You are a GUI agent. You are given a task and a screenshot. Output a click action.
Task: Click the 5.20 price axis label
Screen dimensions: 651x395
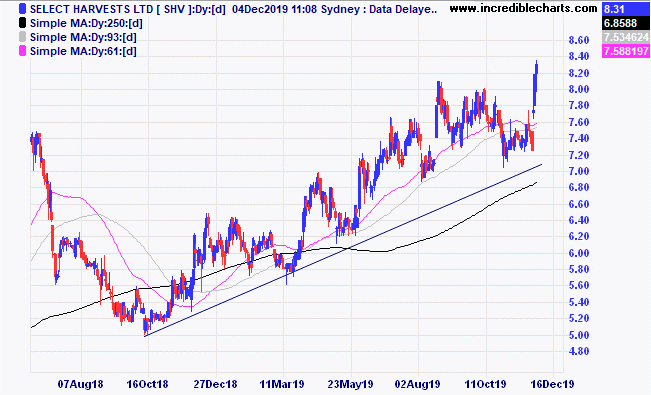click(x=579, y=319)
